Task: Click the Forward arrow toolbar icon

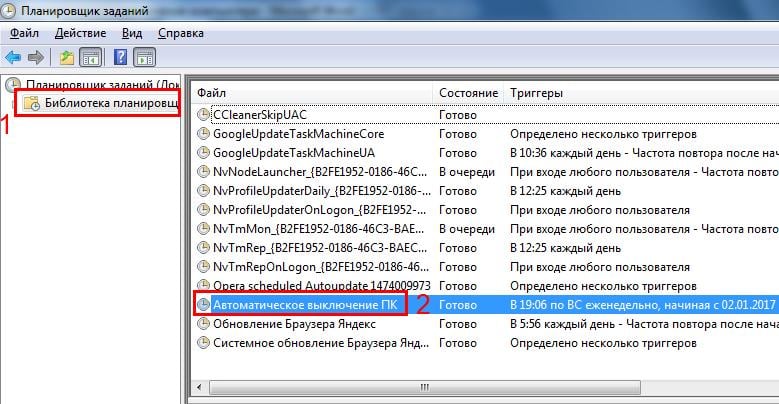Action: pos(35,57)
